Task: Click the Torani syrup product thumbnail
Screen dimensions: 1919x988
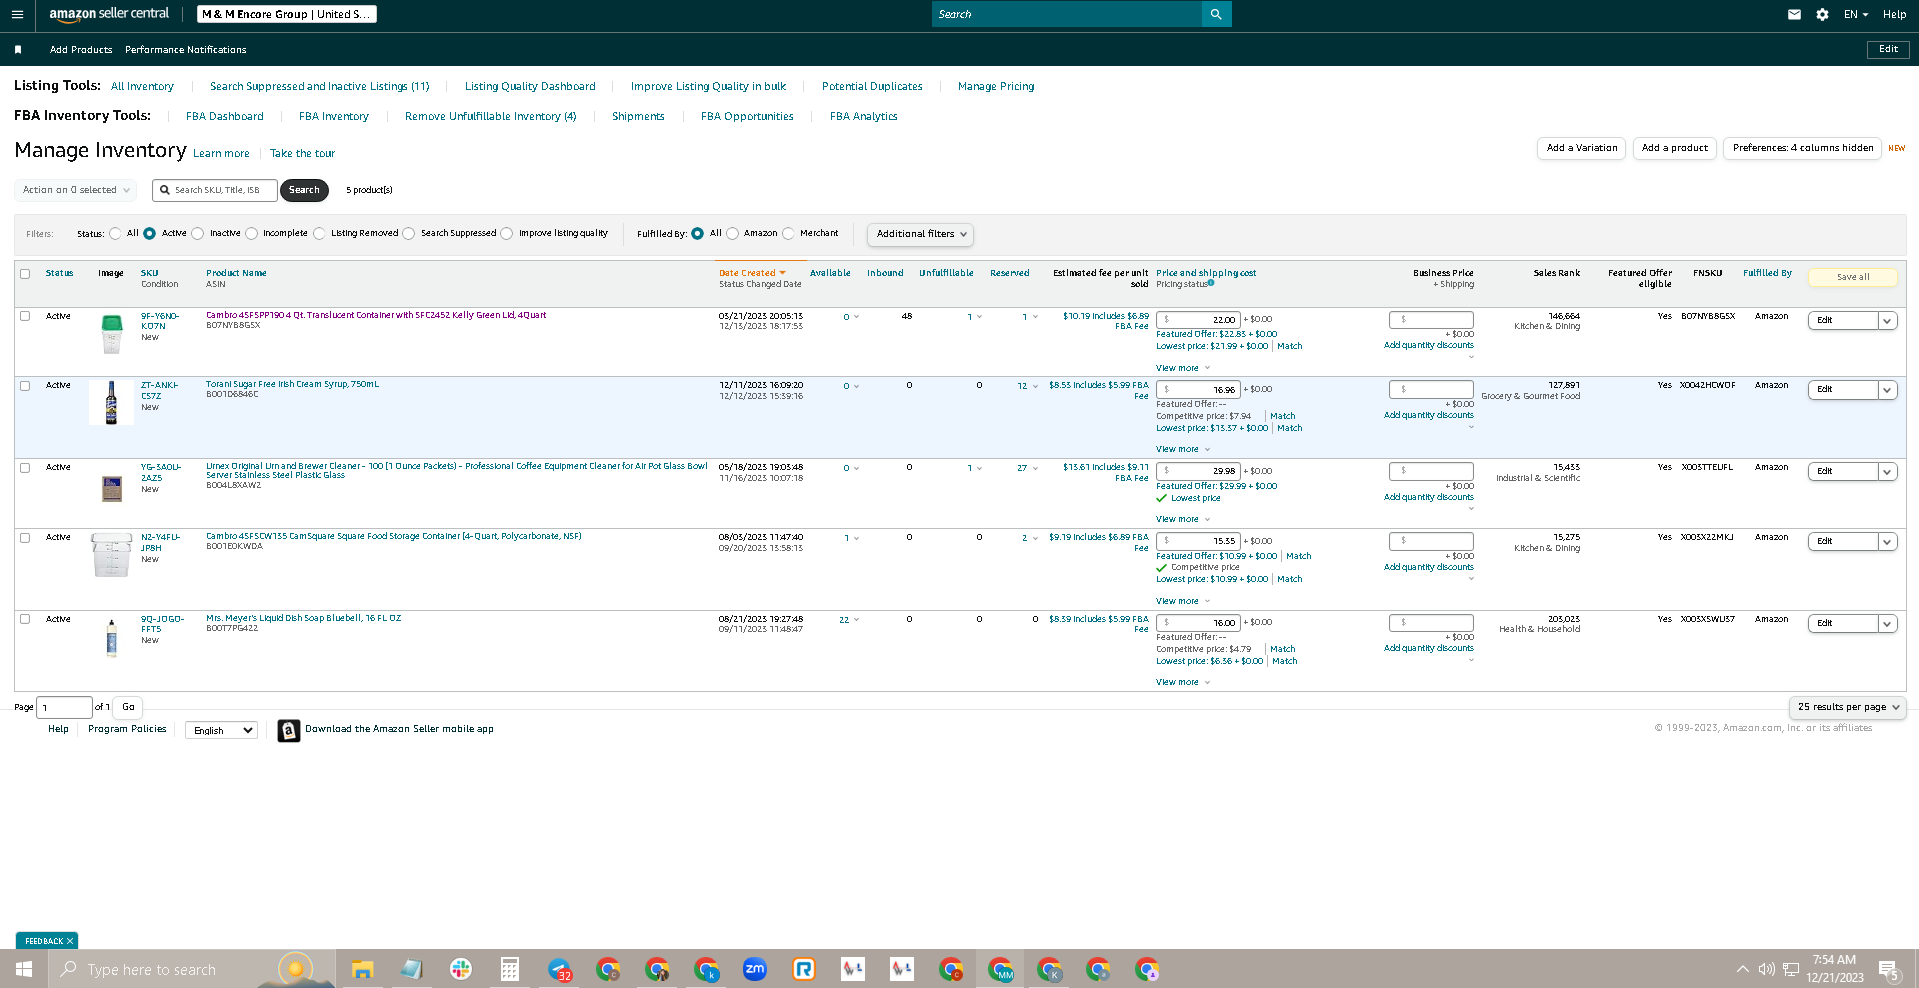Action: point(111,402)
